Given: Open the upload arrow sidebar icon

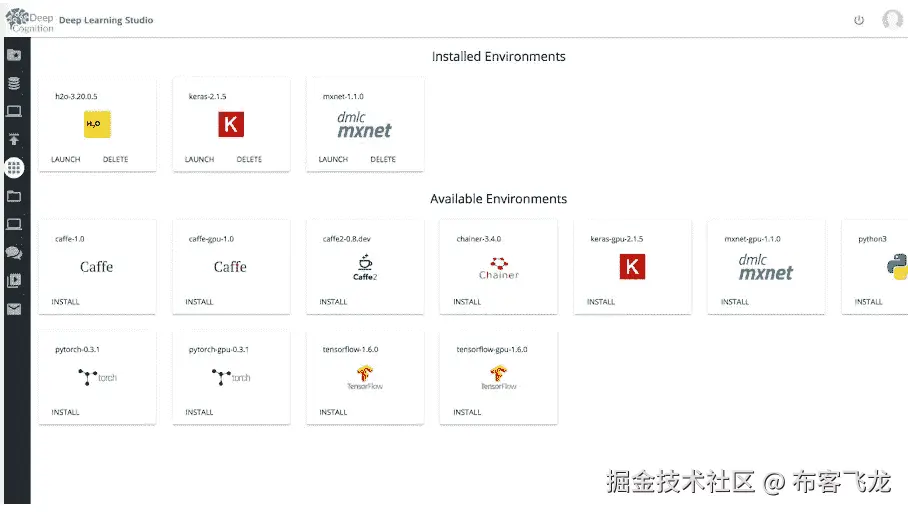Looking at the screenshot, I should pyautogui.click(x=14, y=140).
